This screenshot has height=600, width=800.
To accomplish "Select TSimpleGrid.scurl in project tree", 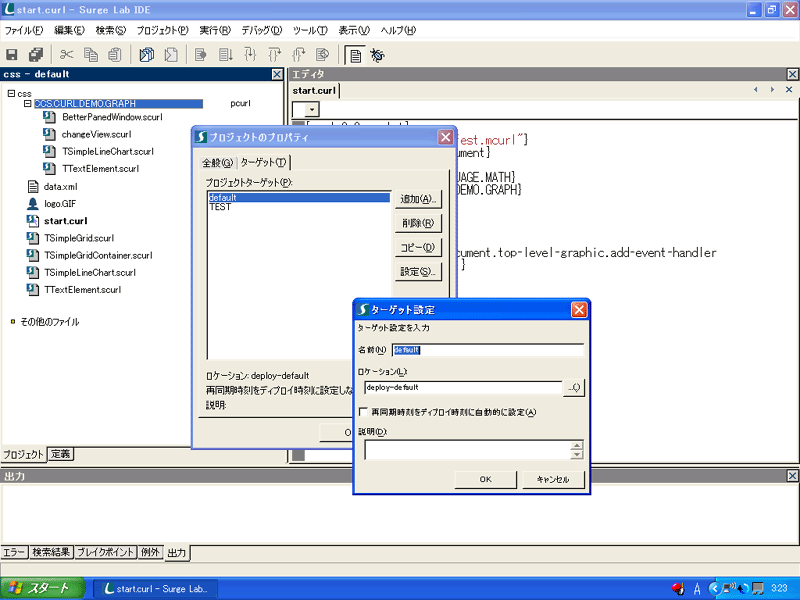I will point(79,238).
